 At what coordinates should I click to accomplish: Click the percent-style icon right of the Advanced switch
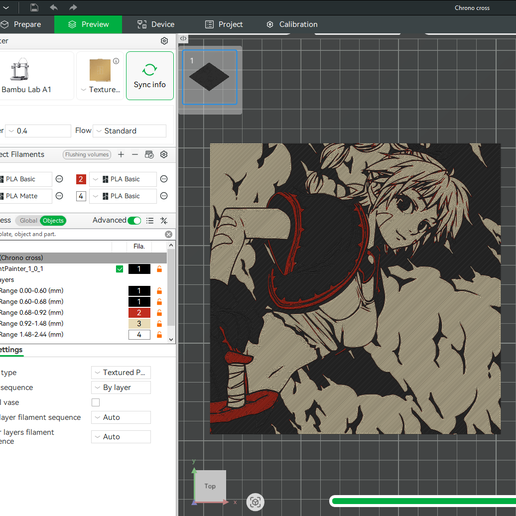[164, 221]
